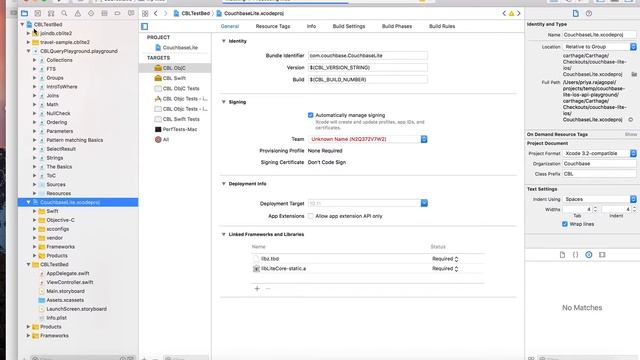Open the Debug navigator icon
The image size is (640, 360).
tap(104, 13)
